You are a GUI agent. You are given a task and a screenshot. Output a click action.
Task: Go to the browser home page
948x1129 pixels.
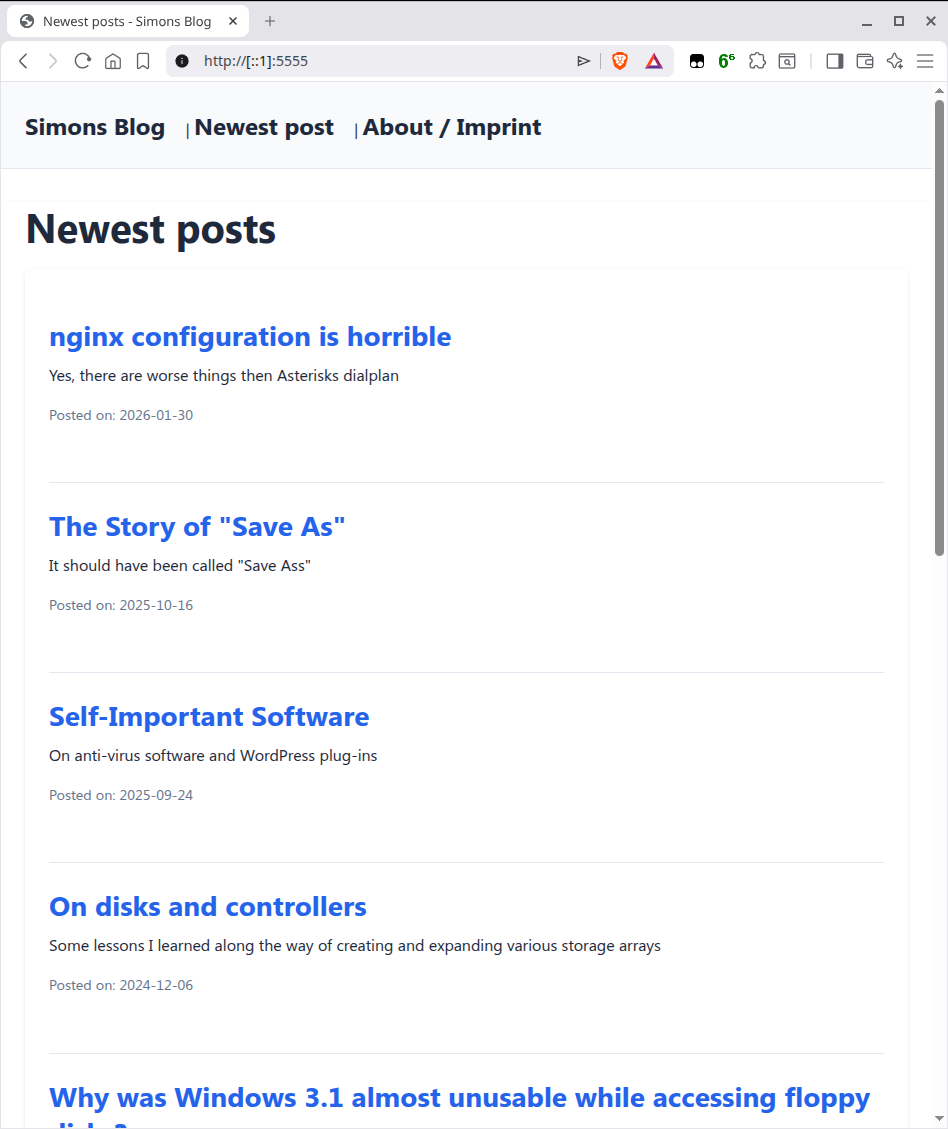(x=113, y=61)
